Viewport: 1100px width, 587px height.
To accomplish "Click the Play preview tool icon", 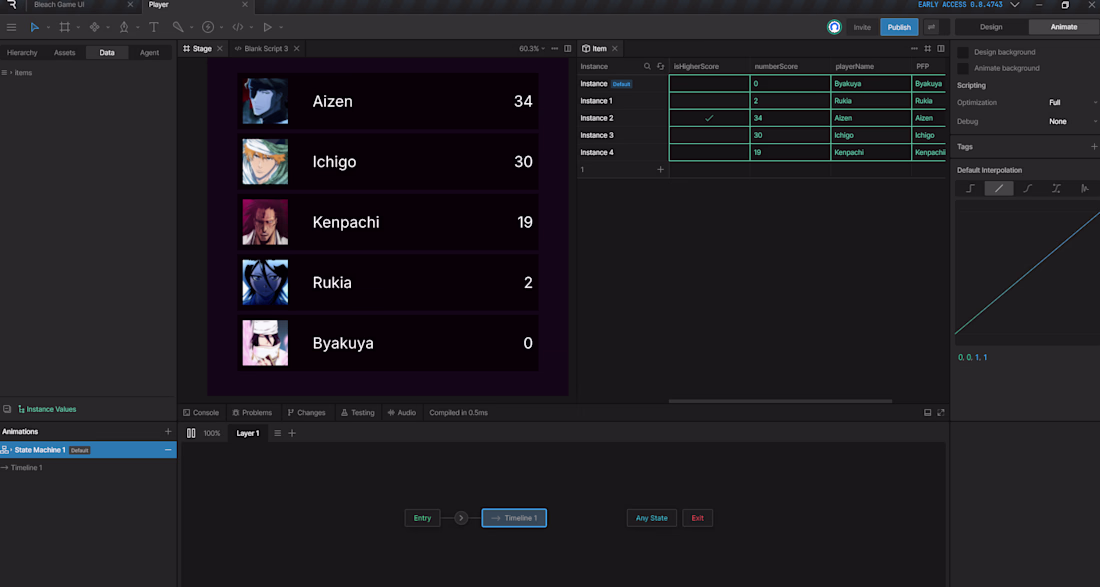I will [267, 27].
